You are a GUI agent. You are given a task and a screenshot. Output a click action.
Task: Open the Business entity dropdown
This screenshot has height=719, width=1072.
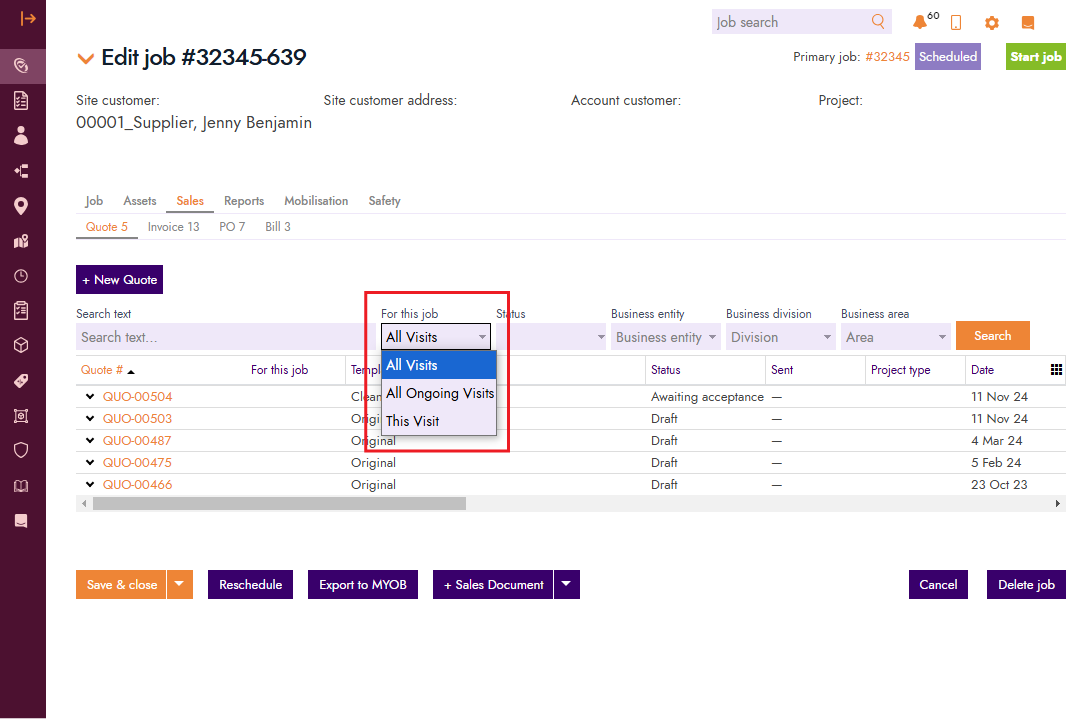665,337
